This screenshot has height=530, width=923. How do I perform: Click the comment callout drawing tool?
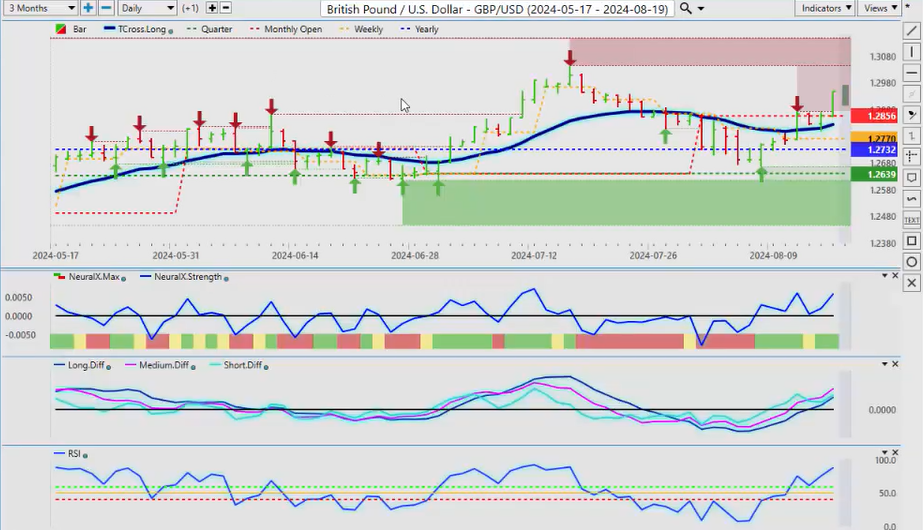coord(912,178)
